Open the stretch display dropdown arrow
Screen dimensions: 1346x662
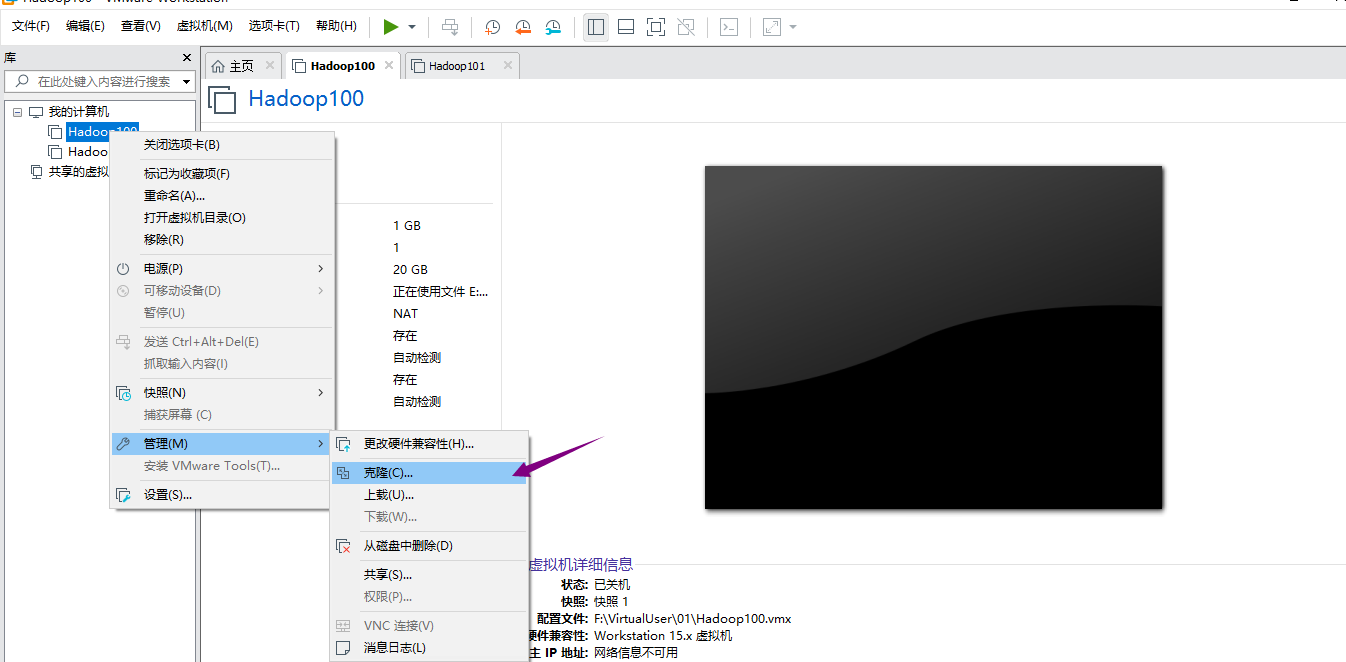pos(793,27)
